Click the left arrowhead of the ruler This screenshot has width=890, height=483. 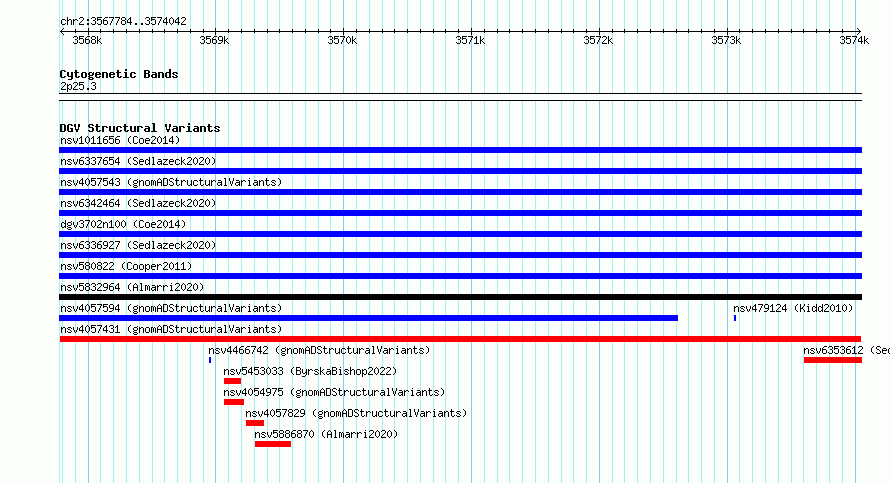pos(62,31)
